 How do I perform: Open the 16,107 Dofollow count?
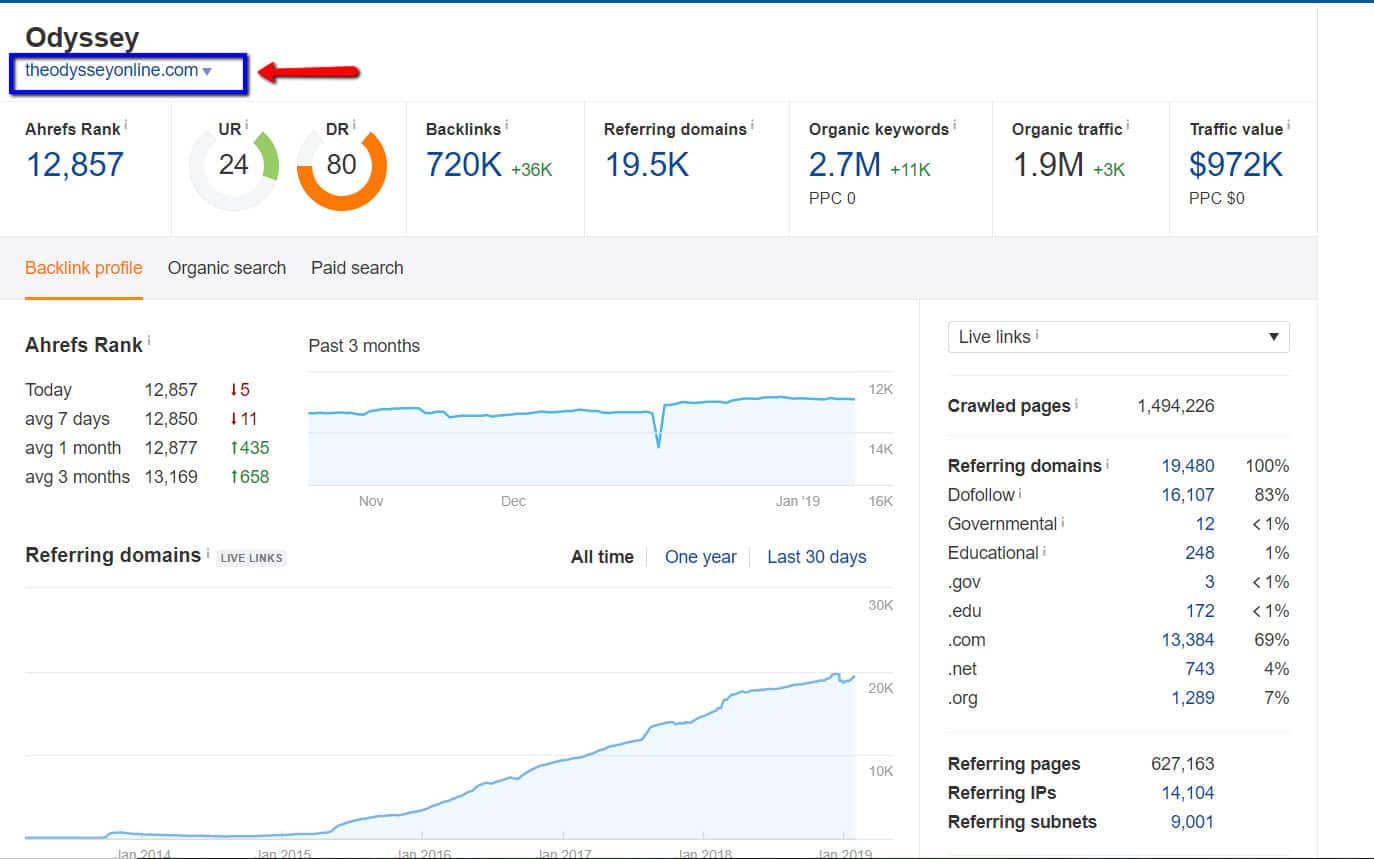click(x=1188, y=495)
